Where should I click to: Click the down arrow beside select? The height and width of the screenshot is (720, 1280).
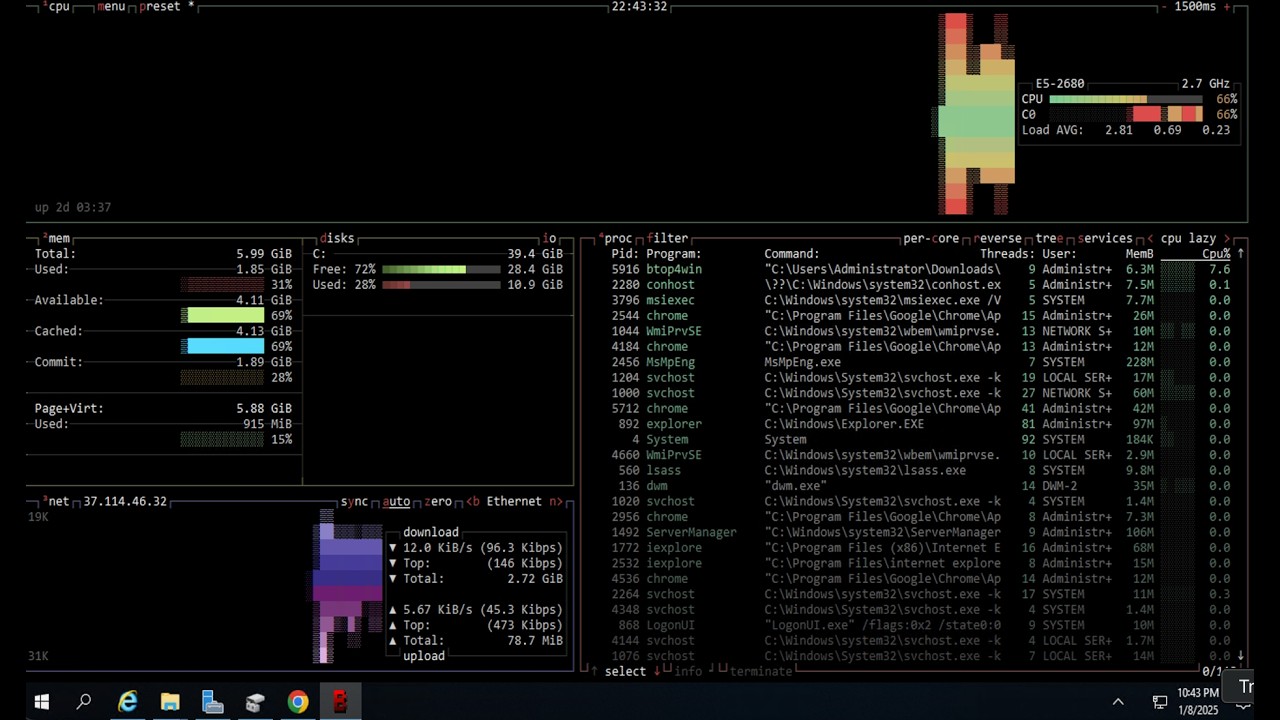click(657, 672)
